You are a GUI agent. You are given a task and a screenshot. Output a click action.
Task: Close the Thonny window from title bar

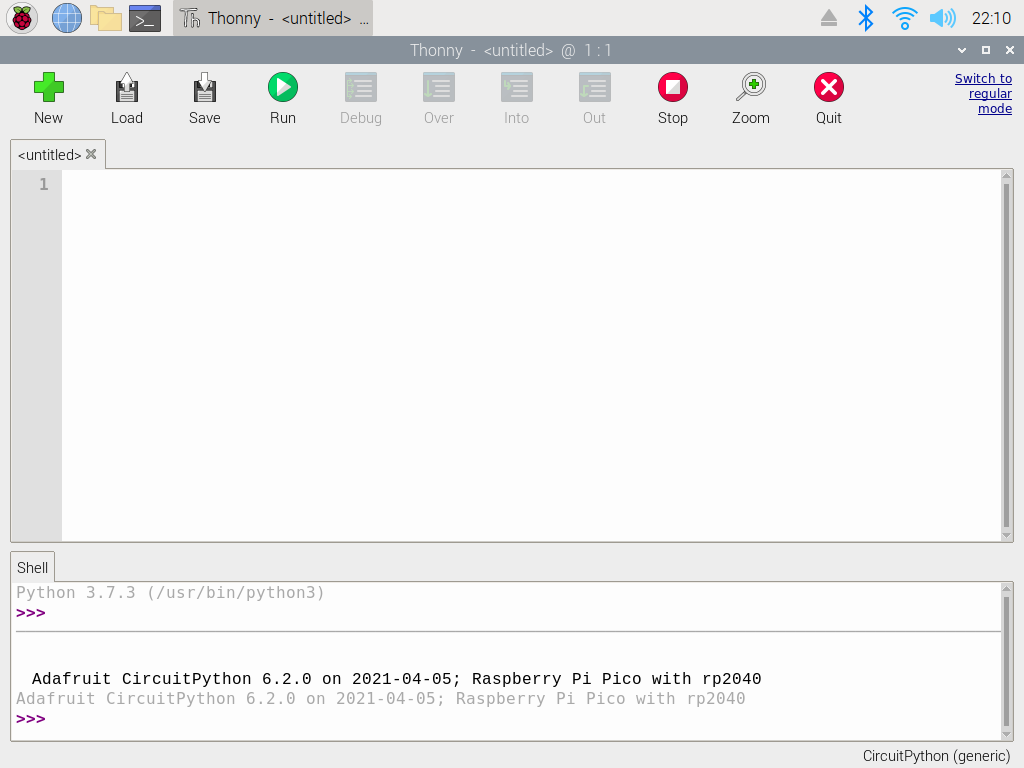[x=1010, y=50]
